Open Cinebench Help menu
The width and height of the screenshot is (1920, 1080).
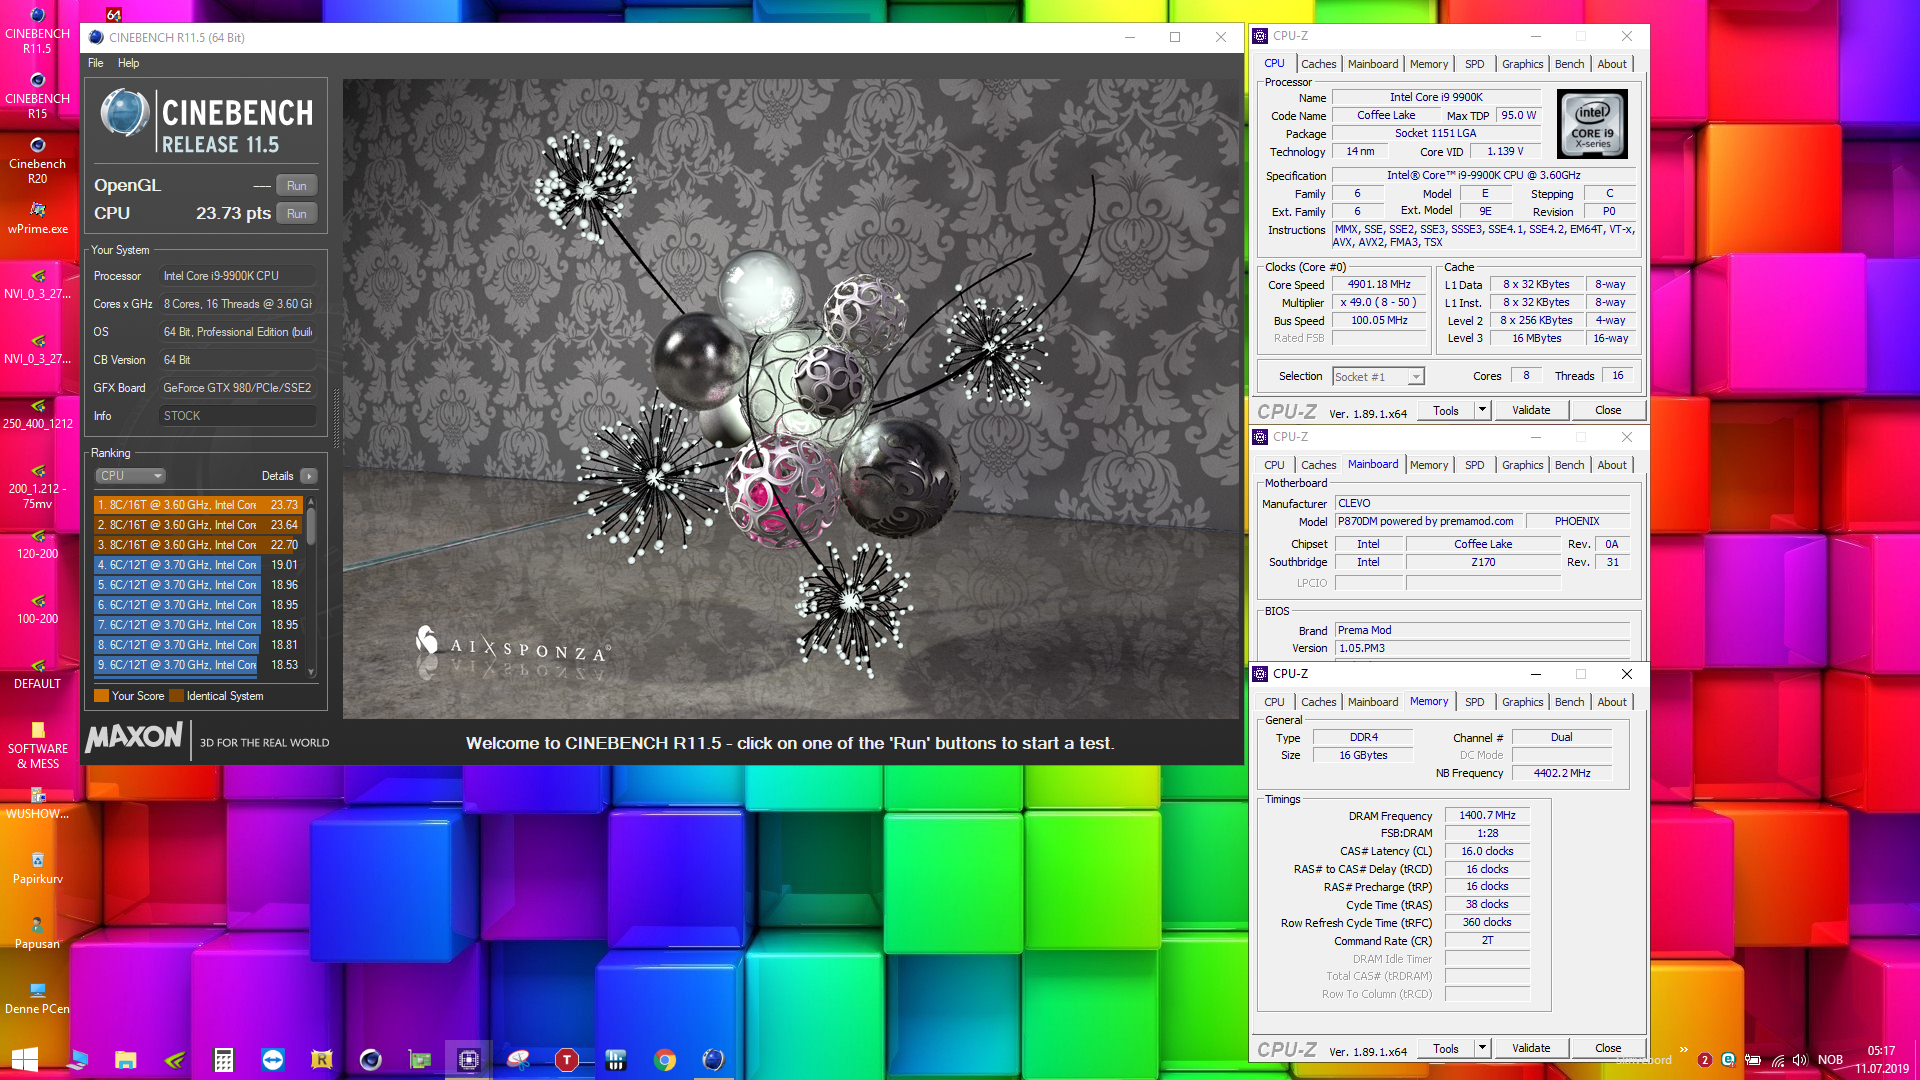[128, 63]
